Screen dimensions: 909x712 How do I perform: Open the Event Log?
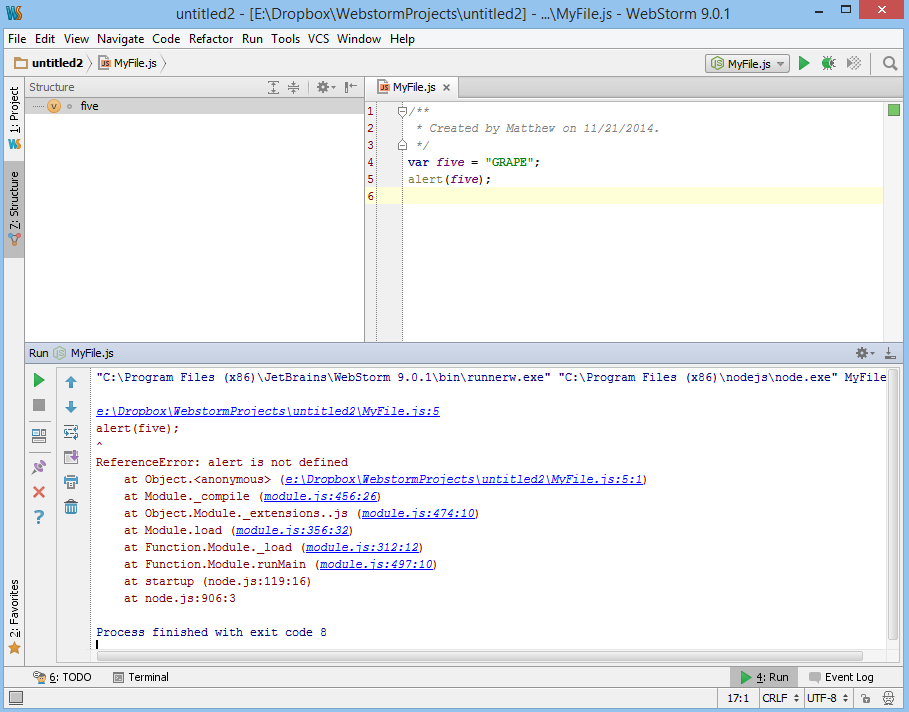click(x=841, y=677)
